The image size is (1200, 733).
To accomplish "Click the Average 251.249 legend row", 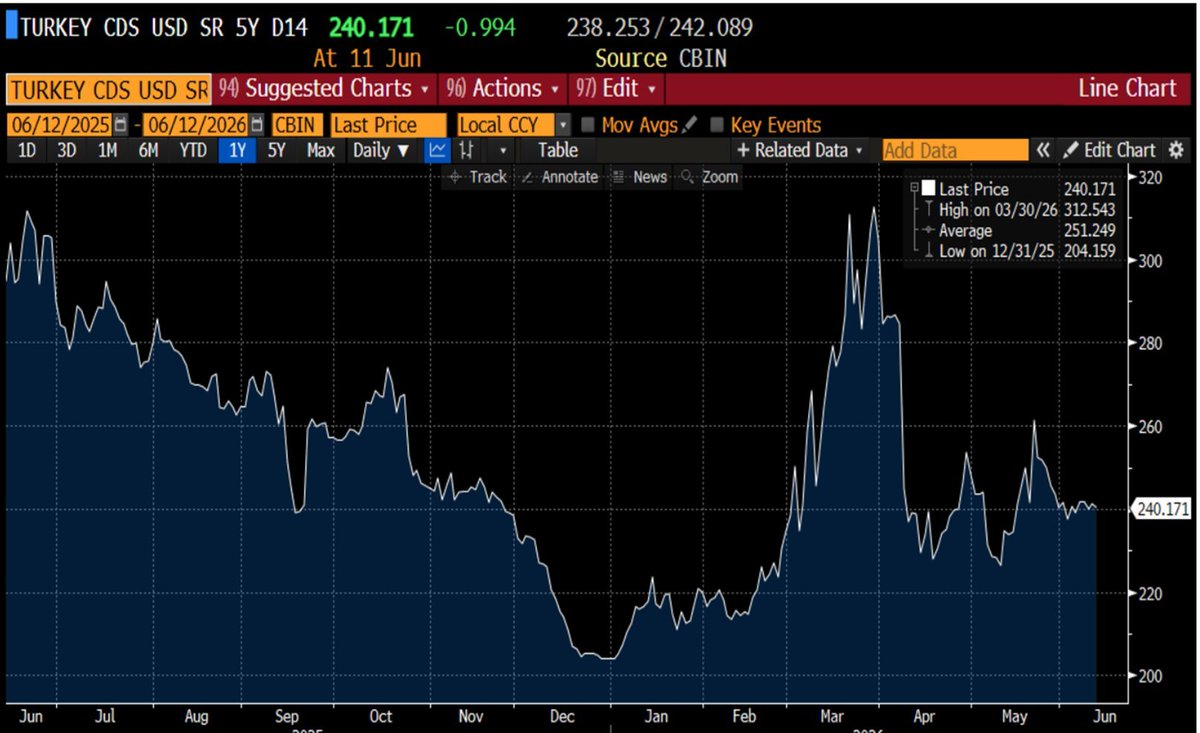I will coord(1017,230).
